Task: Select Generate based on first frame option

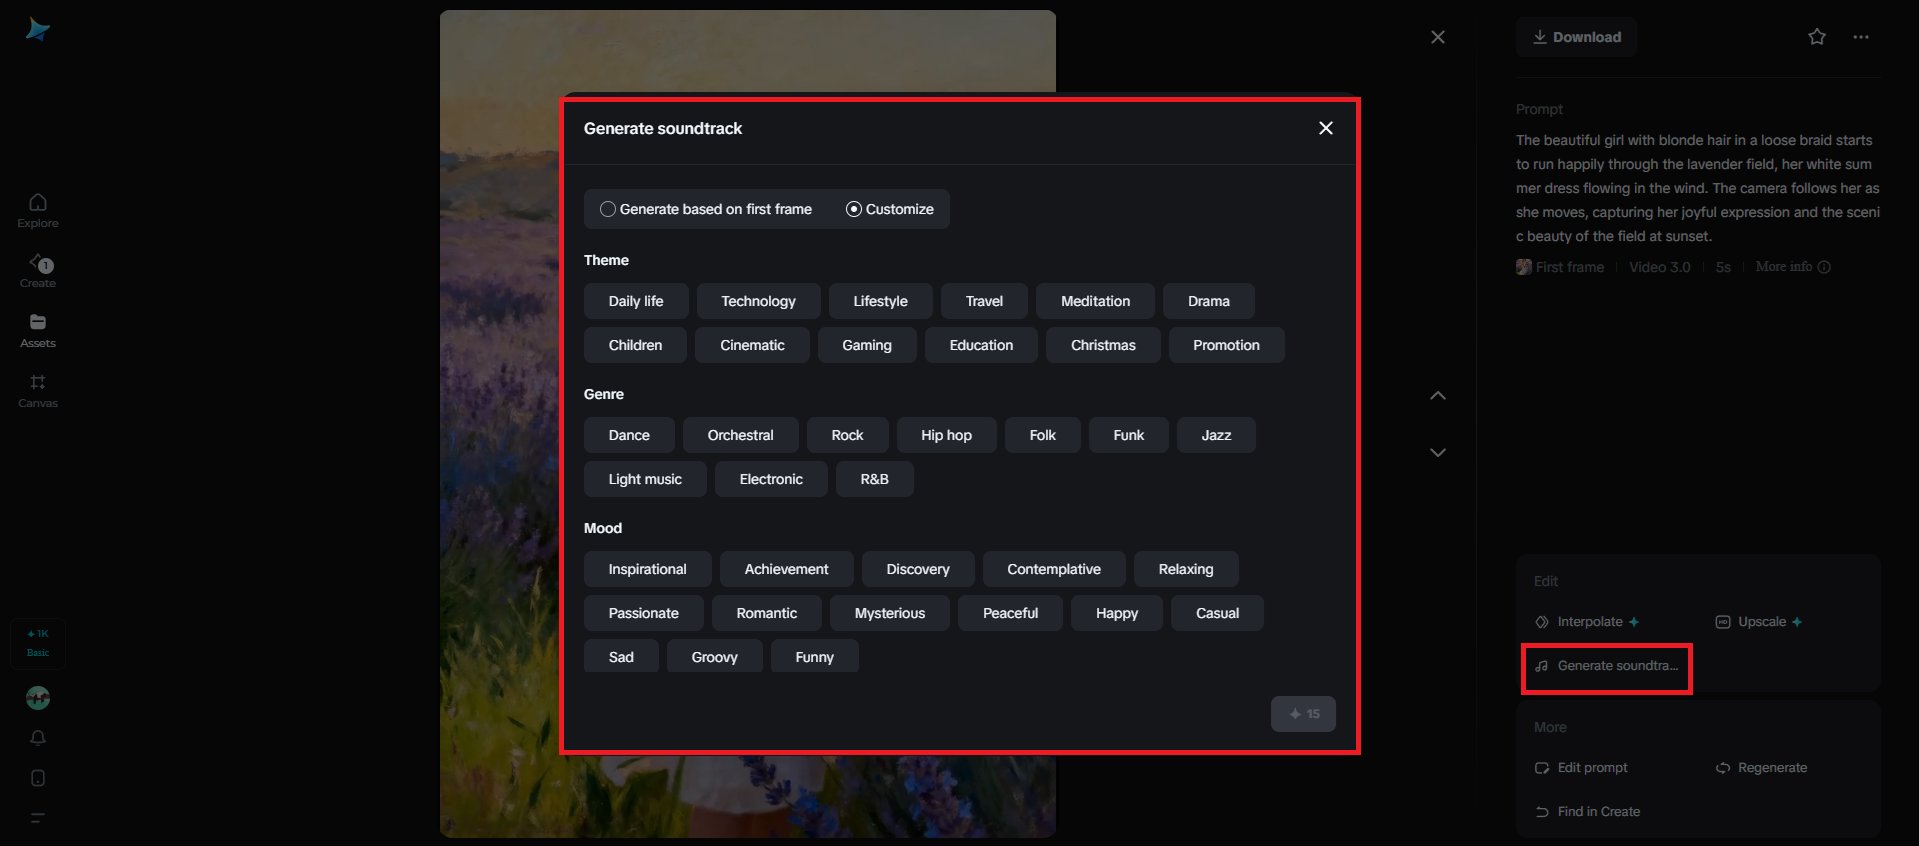Action: pyautogui.click(x=706, y=209)
